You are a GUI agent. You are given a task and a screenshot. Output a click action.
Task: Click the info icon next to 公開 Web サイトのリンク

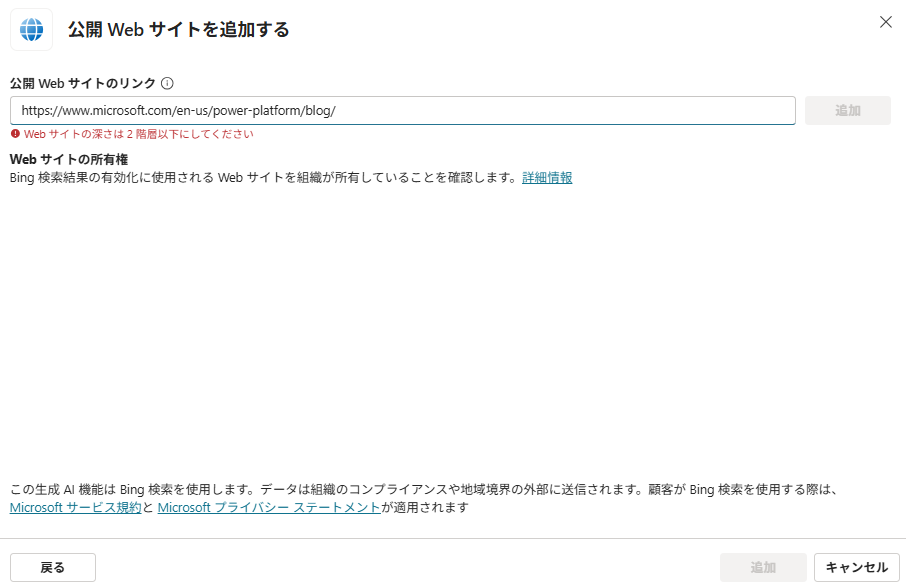click(167, 83)
